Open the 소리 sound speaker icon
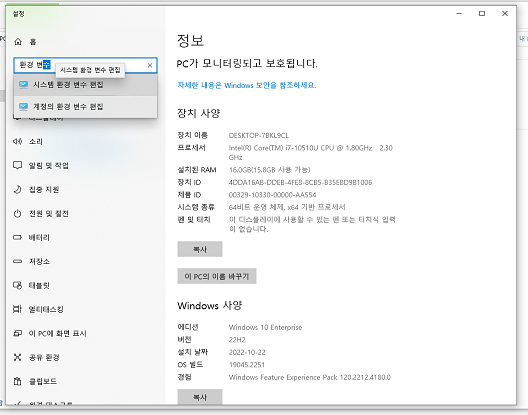The width and height of the screenshot is (528, 415). [18, 141]
